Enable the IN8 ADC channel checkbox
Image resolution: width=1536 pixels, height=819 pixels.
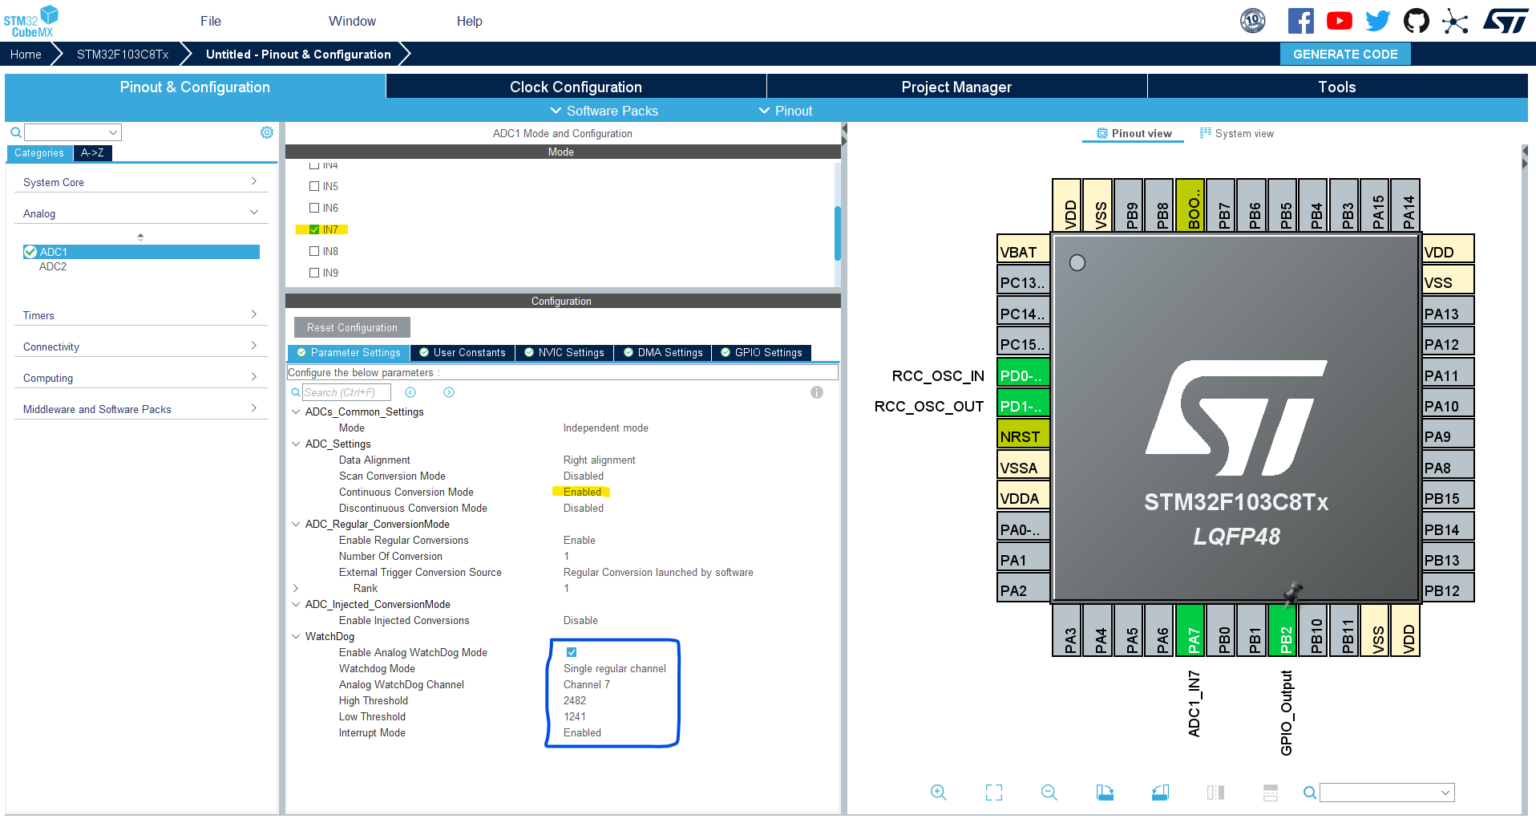314,250
